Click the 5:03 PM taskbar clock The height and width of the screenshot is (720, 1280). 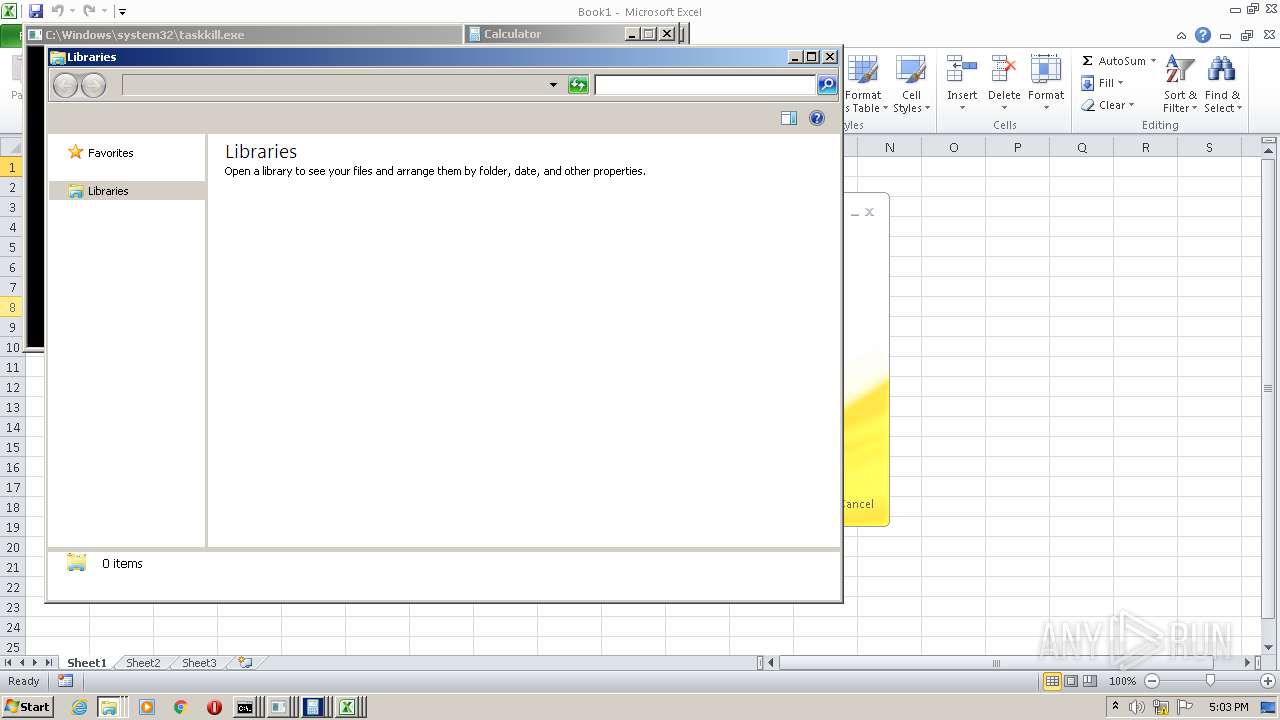pyautogui.click(x=1228, y=707)
